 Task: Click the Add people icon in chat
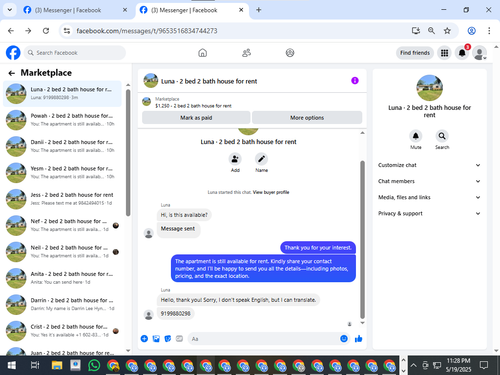pyautogui.click(x=235, y=159)
